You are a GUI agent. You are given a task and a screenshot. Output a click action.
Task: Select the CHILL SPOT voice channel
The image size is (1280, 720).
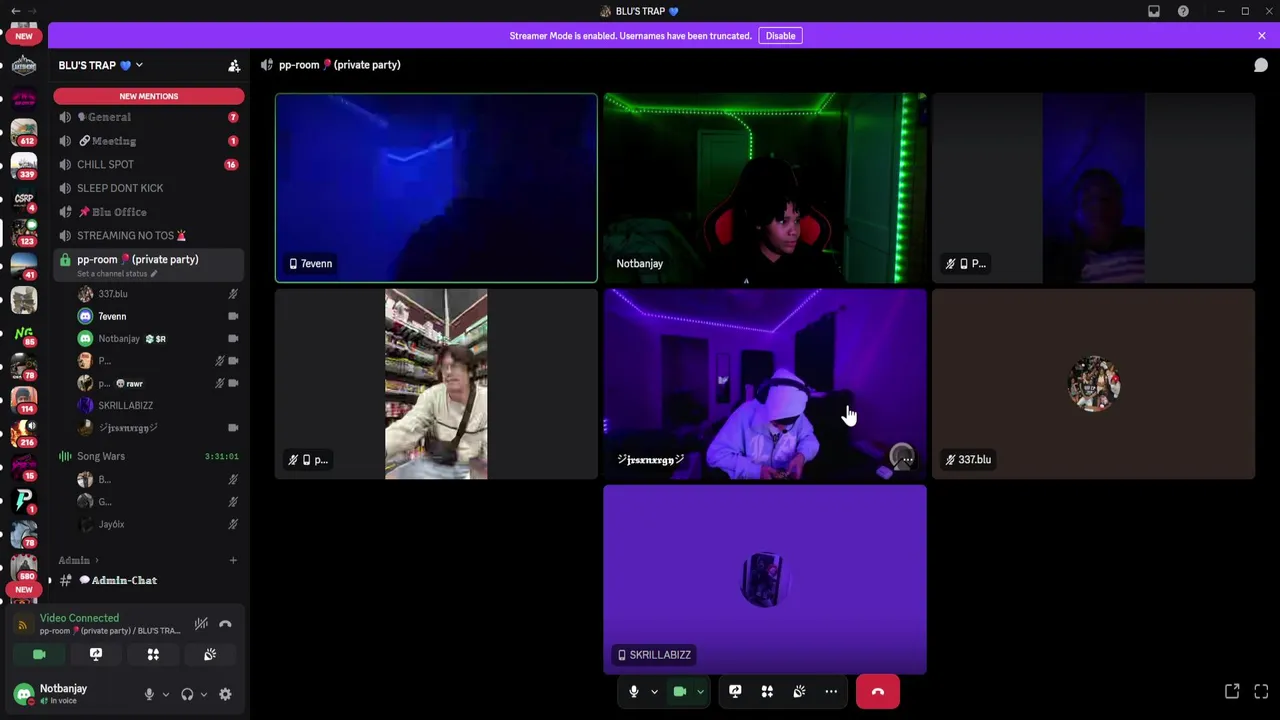148,164
